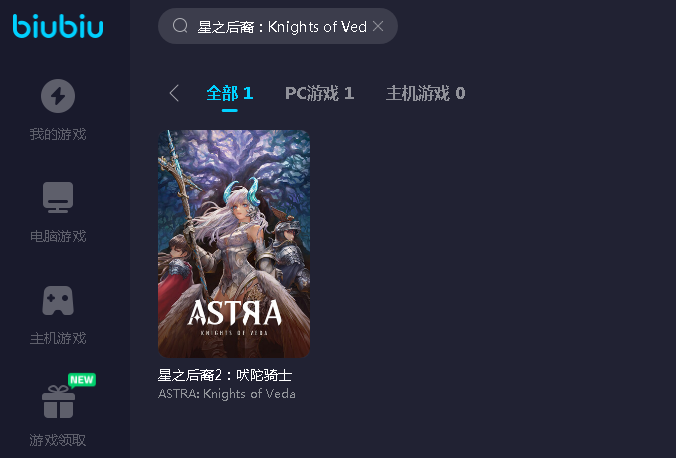Click the 主机游戏 label in the sidebar
676x458 pixels.
click(x=58, y=338)
